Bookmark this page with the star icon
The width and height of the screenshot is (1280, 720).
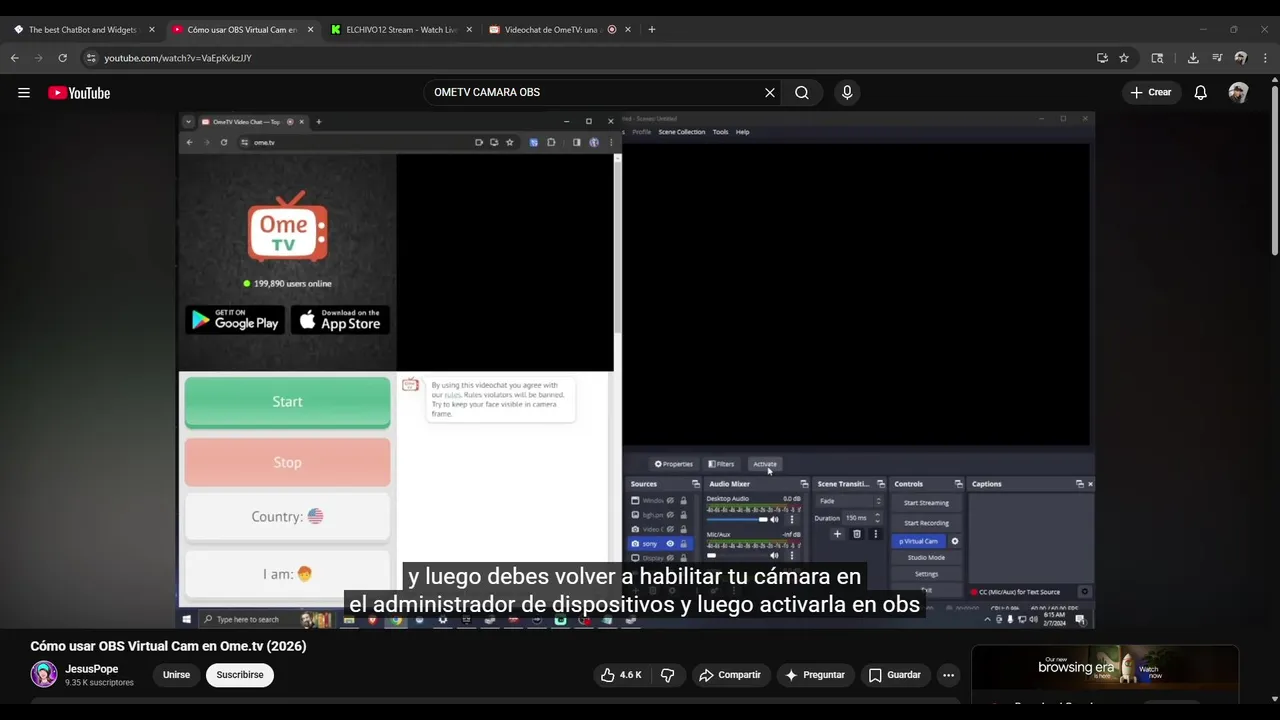[x=1124, y=58]
